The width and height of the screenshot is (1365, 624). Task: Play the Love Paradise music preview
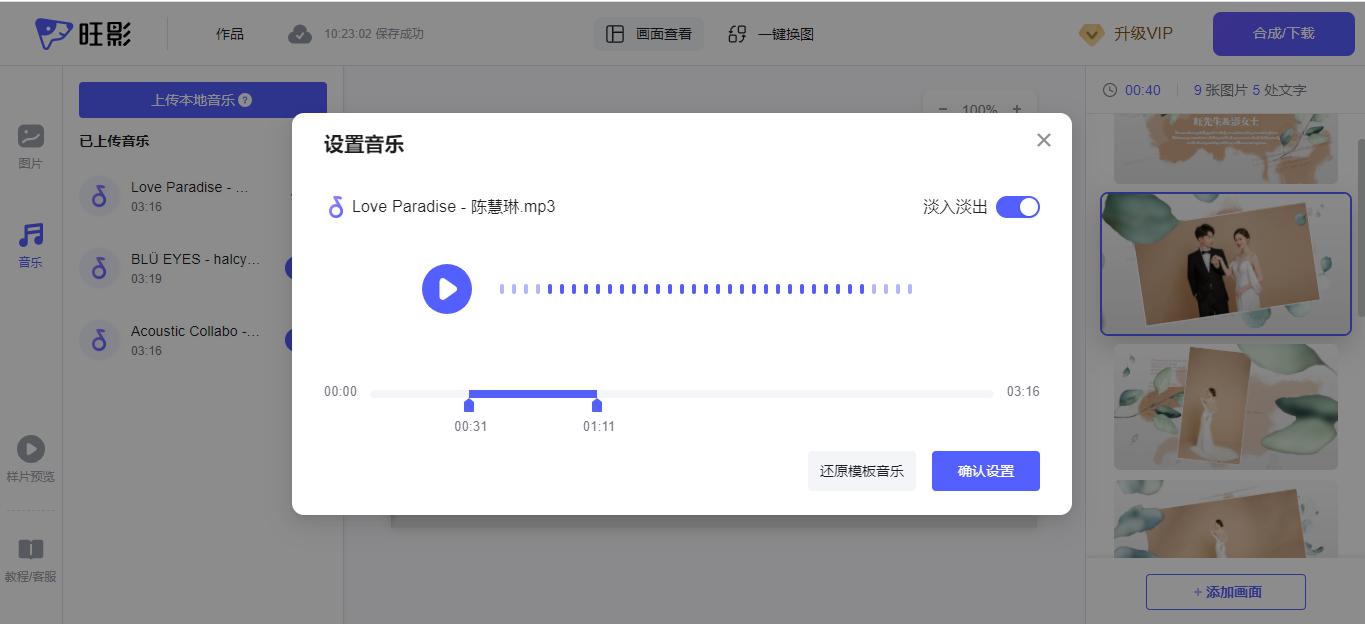[447, 289]
